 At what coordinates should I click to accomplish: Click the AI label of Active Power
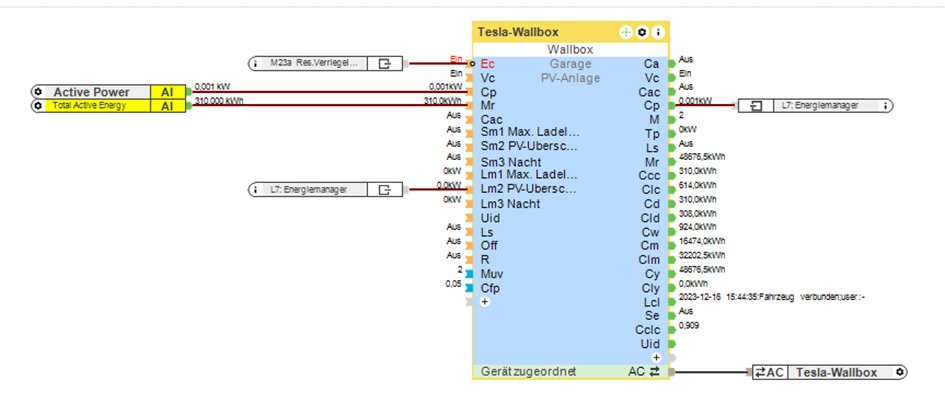pos(168,92)
